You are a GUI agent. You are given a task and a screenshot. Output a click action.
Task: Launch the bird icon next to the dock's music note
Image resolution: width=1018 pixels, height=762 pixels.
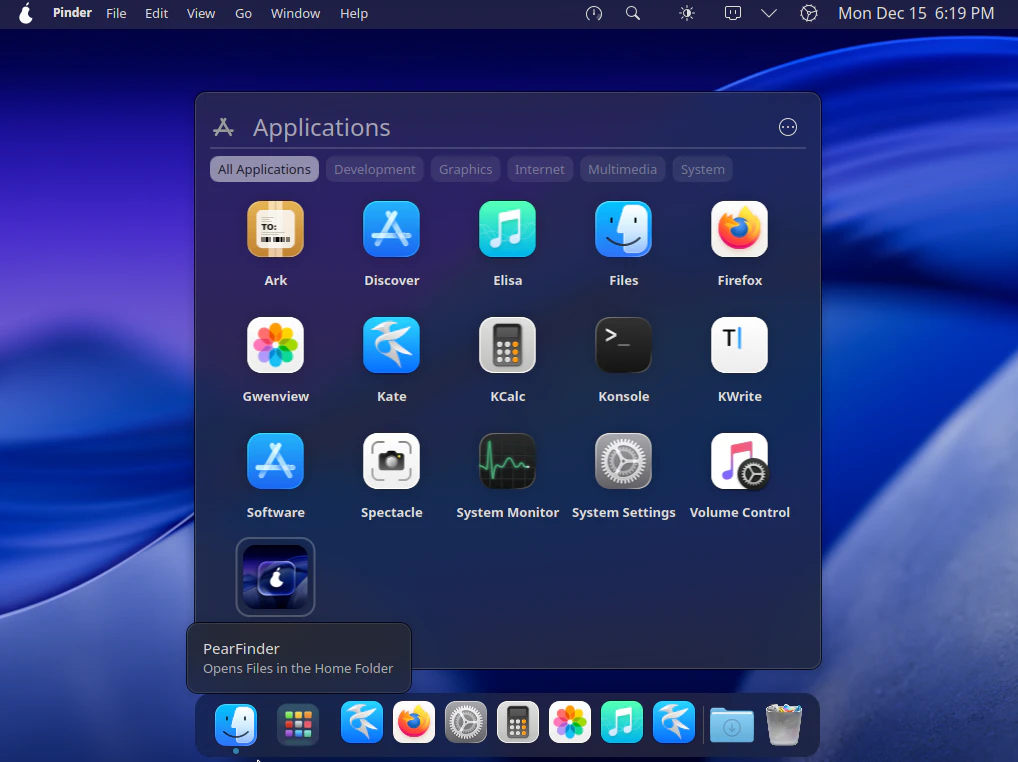point(673,722)
